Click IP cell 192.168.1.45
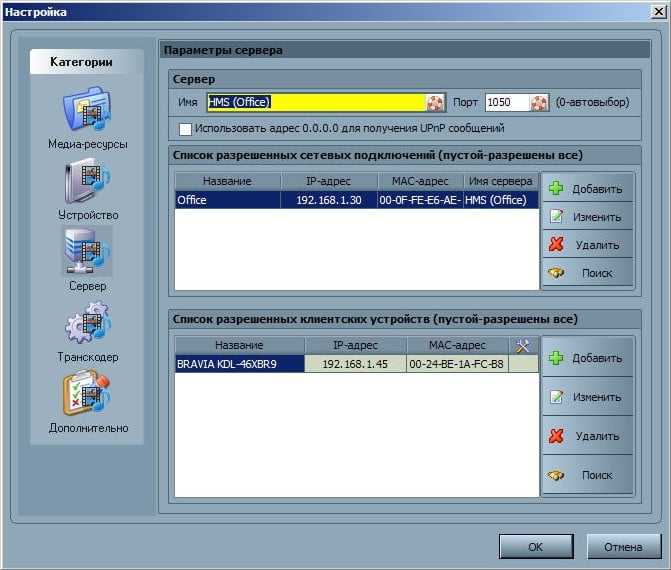Viewport: 671px width, 570px height. point(355,364)
